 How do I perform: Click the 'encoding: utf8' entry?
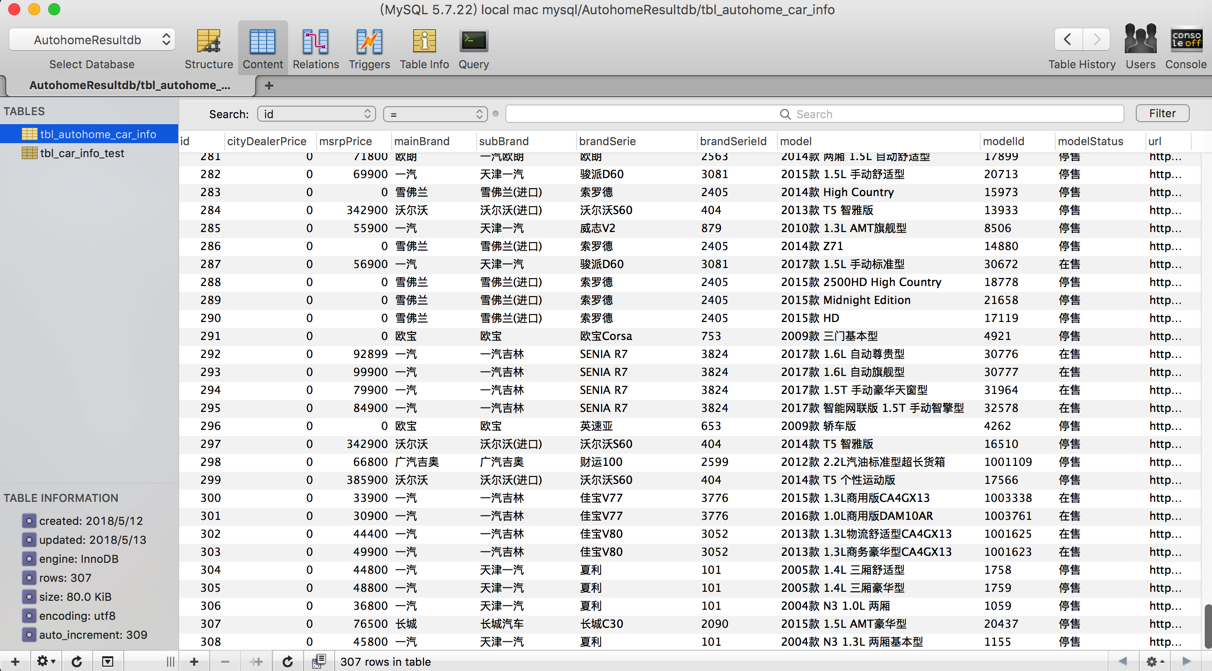click(x=78, y=616)
